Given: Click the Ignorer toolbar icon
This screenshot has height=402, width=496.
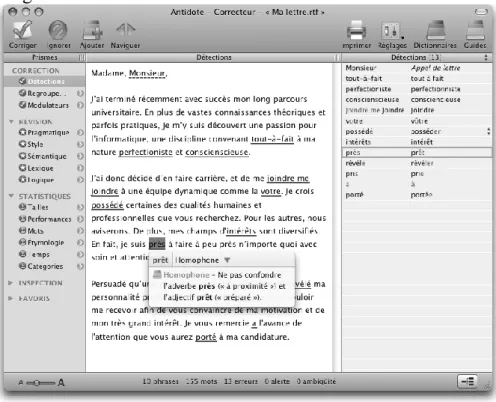Looking at the screenshot, I should (58, 30).
